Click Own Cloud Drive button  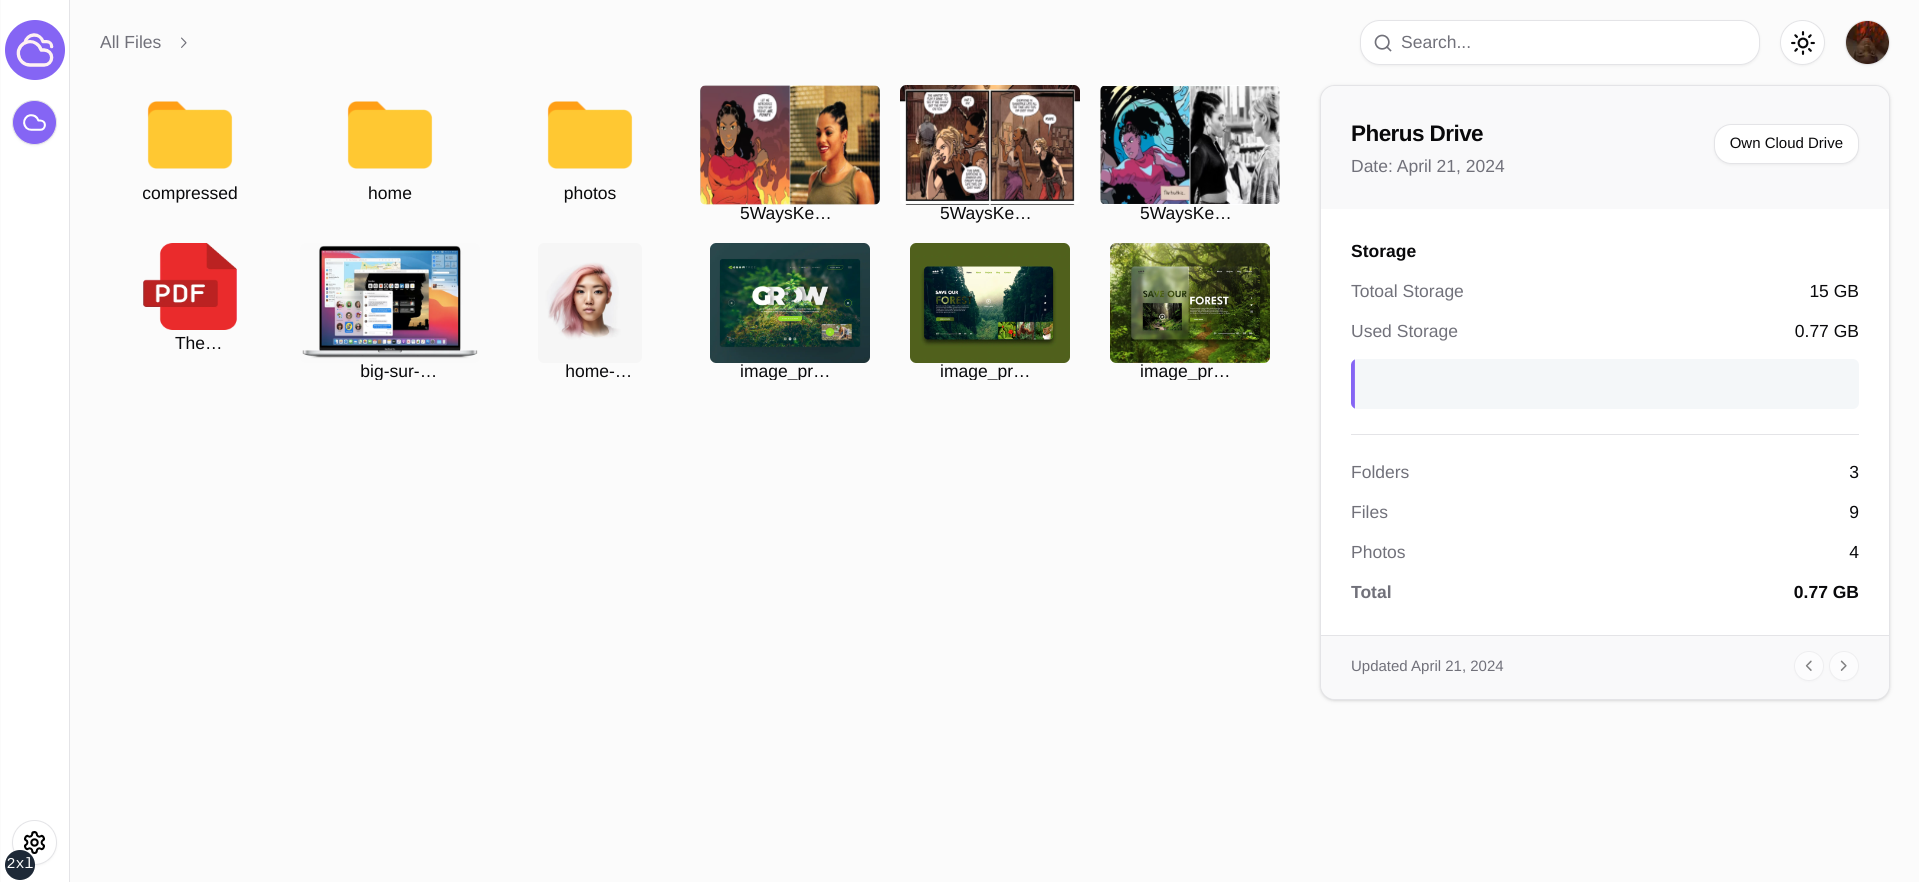(1786, 143)
